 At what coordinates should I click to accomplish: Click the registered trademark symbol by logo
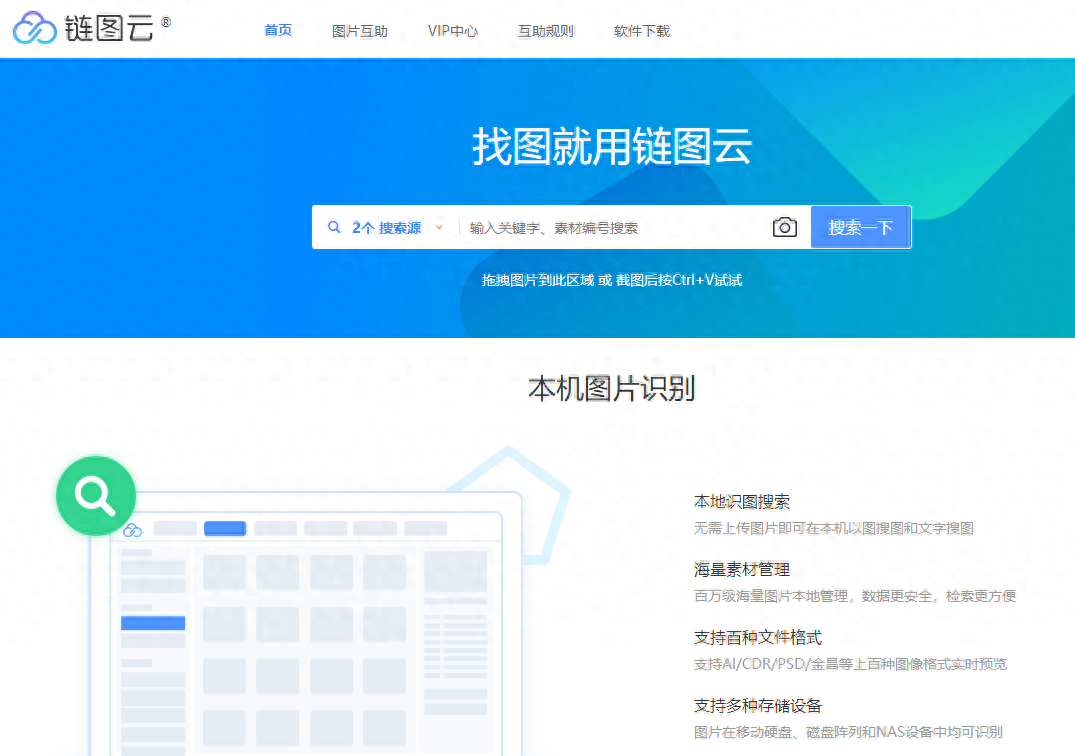pyautogui.click(x=166, y=22)
